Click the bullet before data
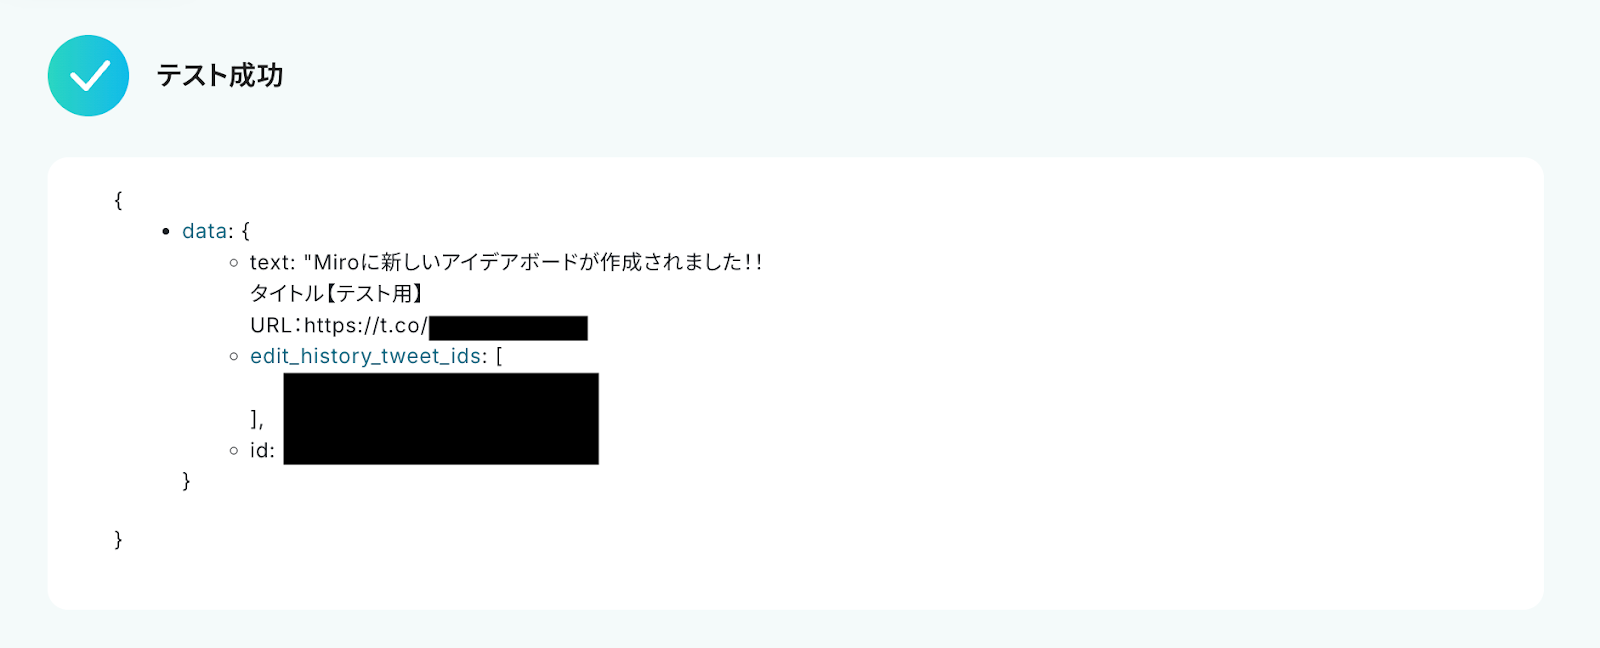 click(x=166, y=232)
